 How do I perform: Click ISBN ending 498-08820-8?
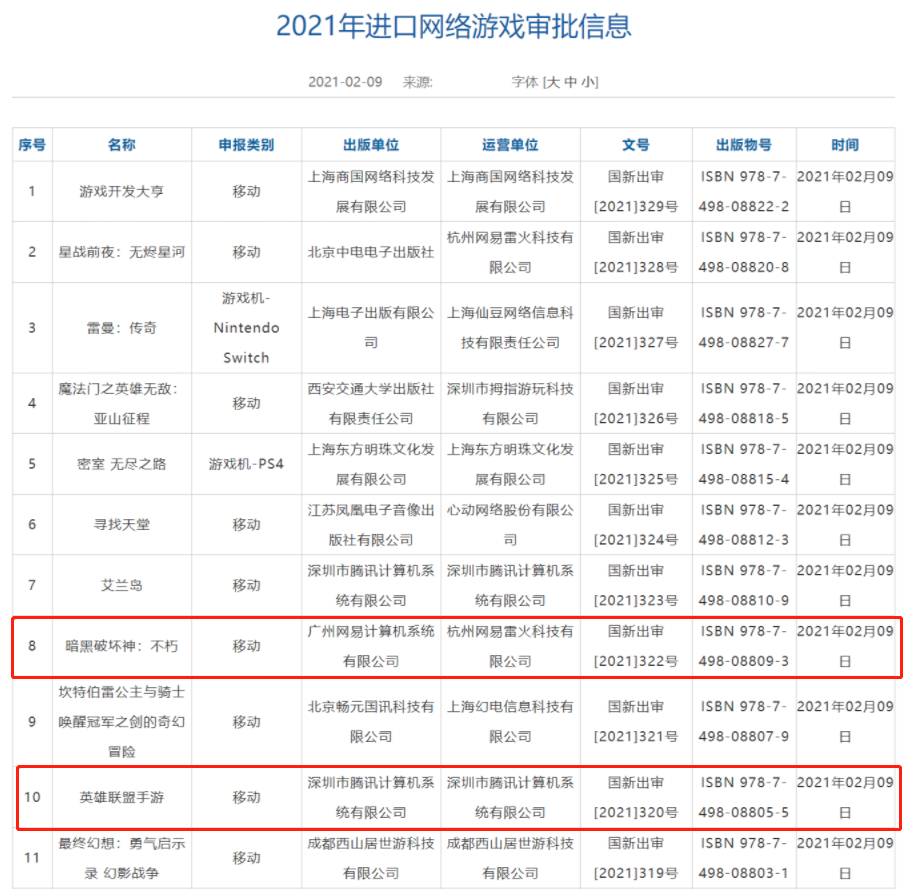[x=744, y=267]
